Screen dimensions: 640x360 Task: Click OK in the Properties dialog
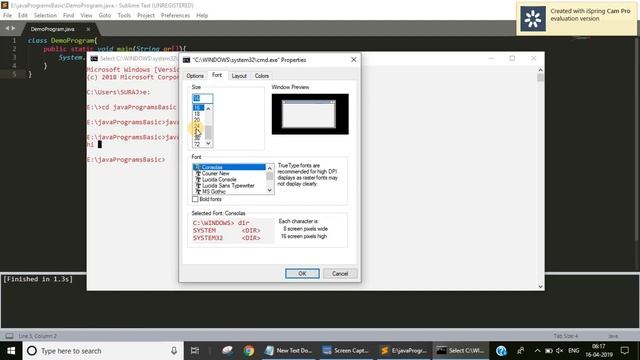coord(302,273)
